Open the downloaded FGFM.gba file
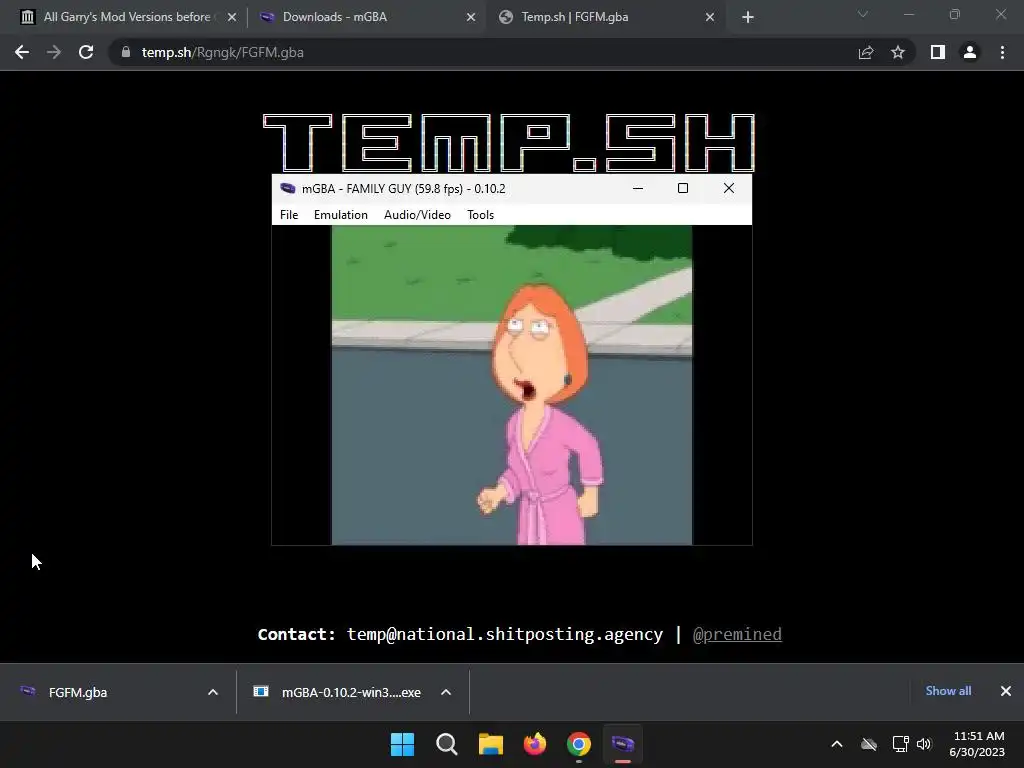Image resolution: width=1024 pixels, height=768 pixels. [78, 692]
